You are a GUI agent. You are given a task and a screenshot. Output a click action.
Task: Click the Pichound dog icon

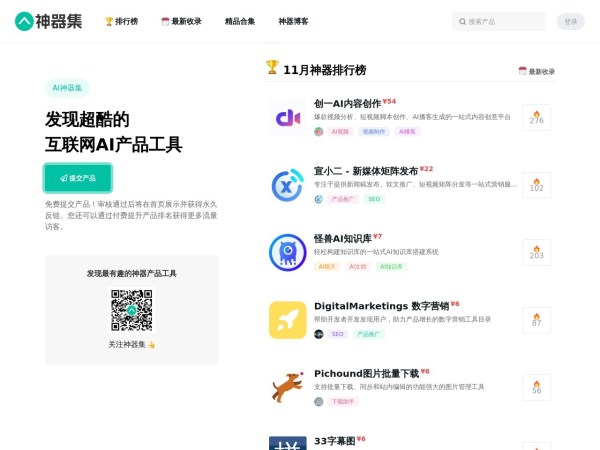[287, 387]
